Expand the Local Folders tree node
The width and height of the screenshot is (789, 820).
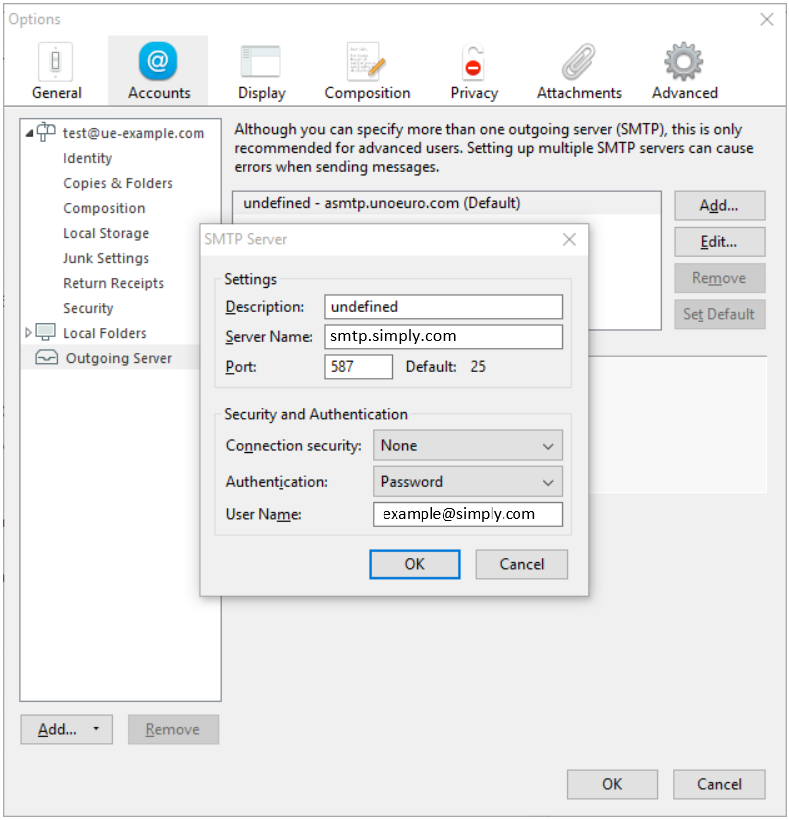tap(28, 333)
